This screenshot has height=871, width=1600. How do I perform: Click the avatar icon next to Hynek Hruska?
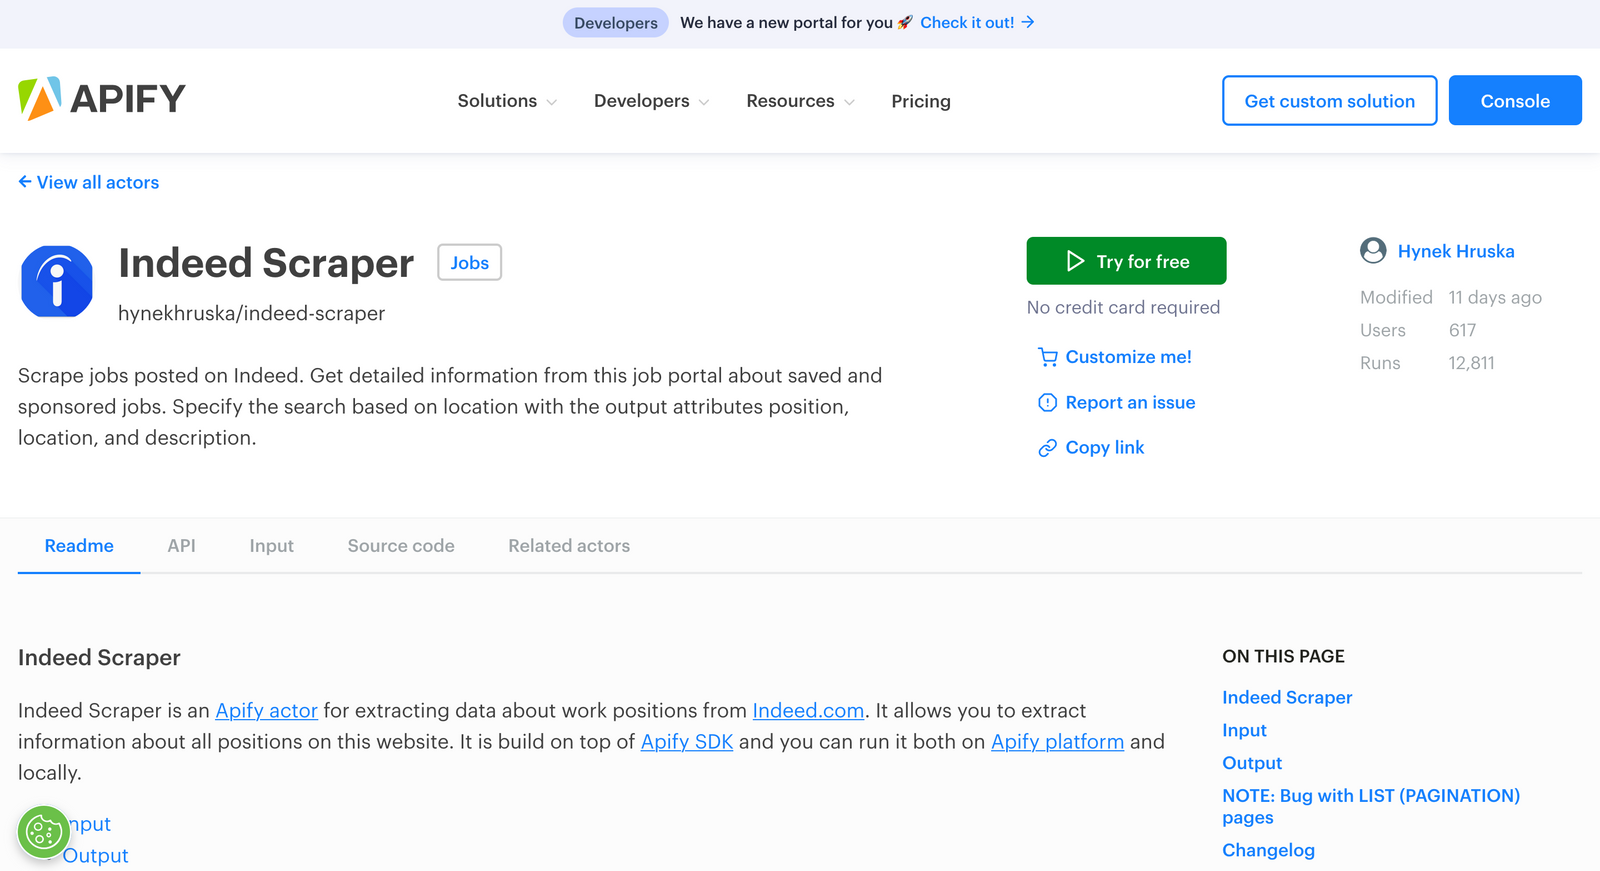pos(1373,251)
